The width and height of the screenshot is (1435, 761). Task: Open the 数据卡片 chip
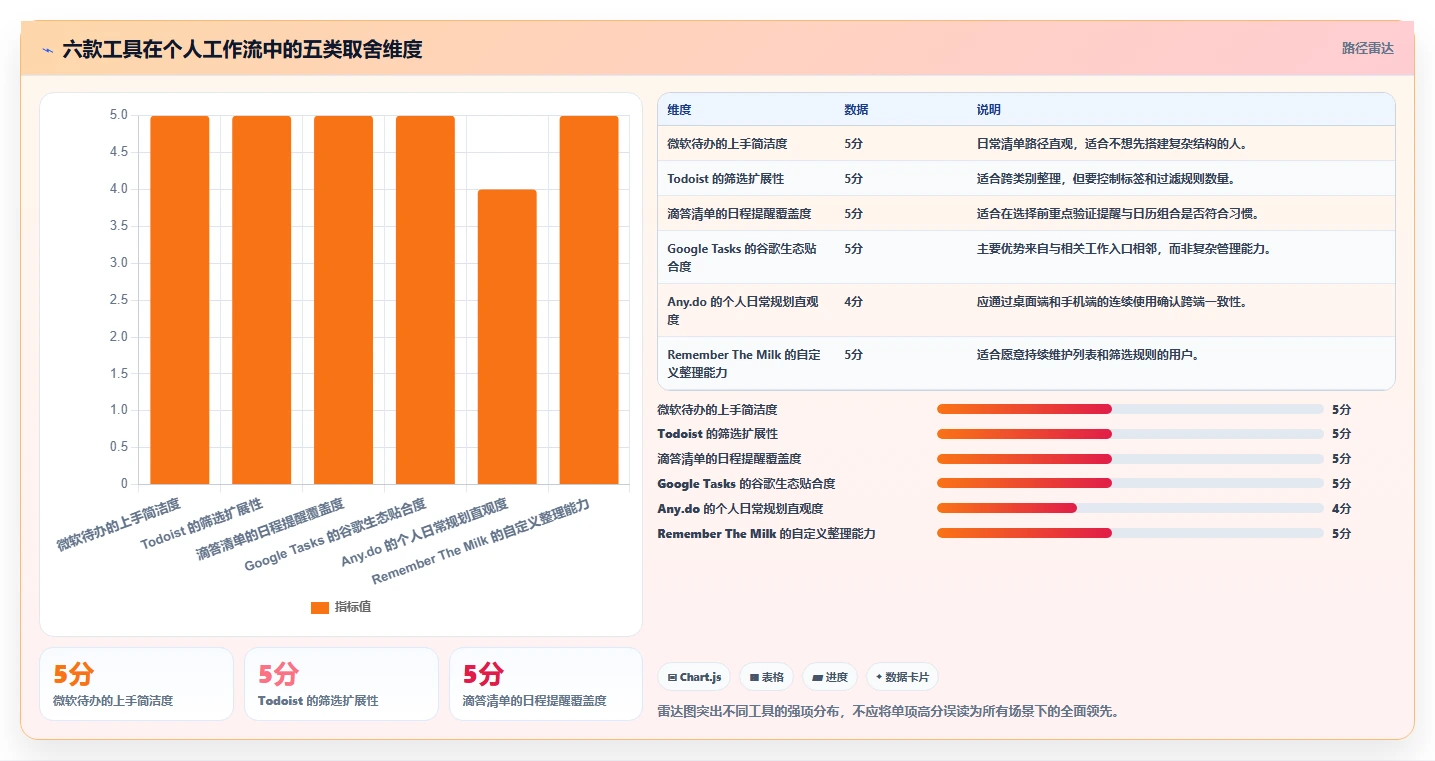click(902, 677)
